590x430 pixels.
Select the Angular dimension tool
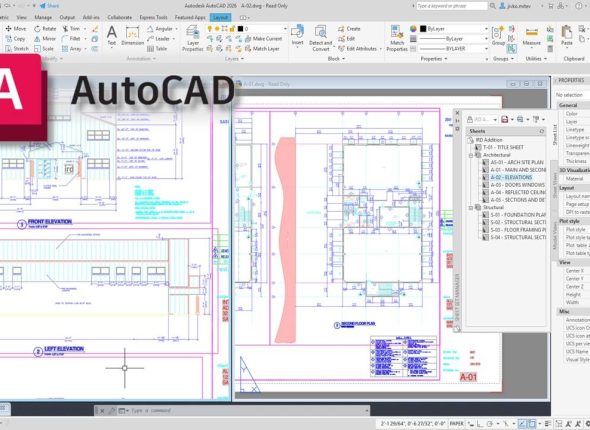click(160, 29)
